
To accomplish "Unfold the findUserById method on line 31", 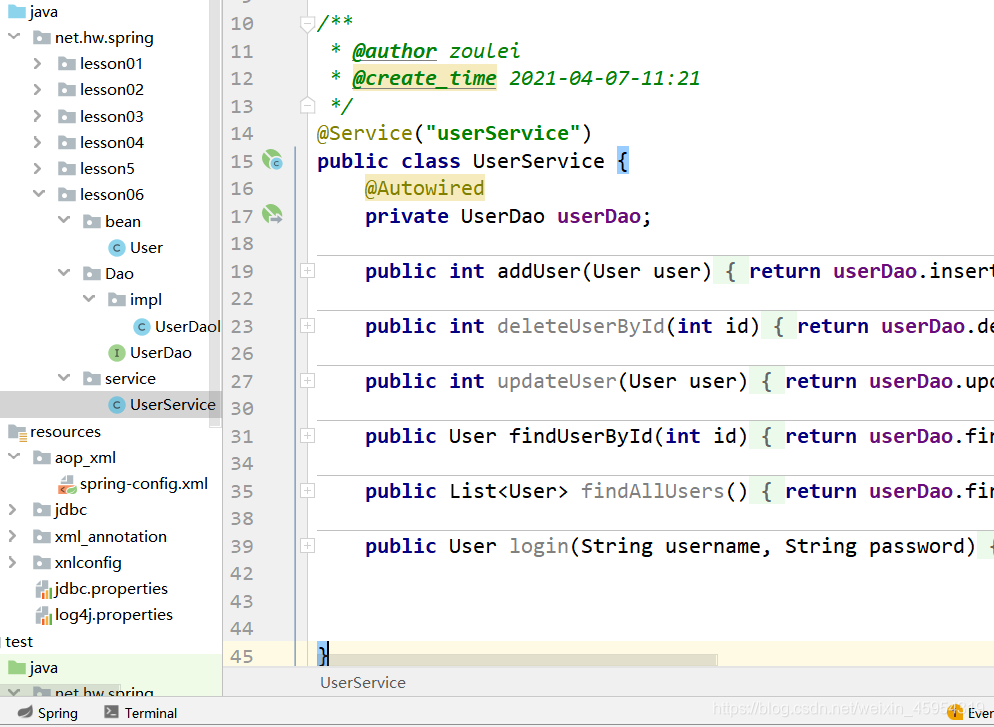I will tap(307, 436).
